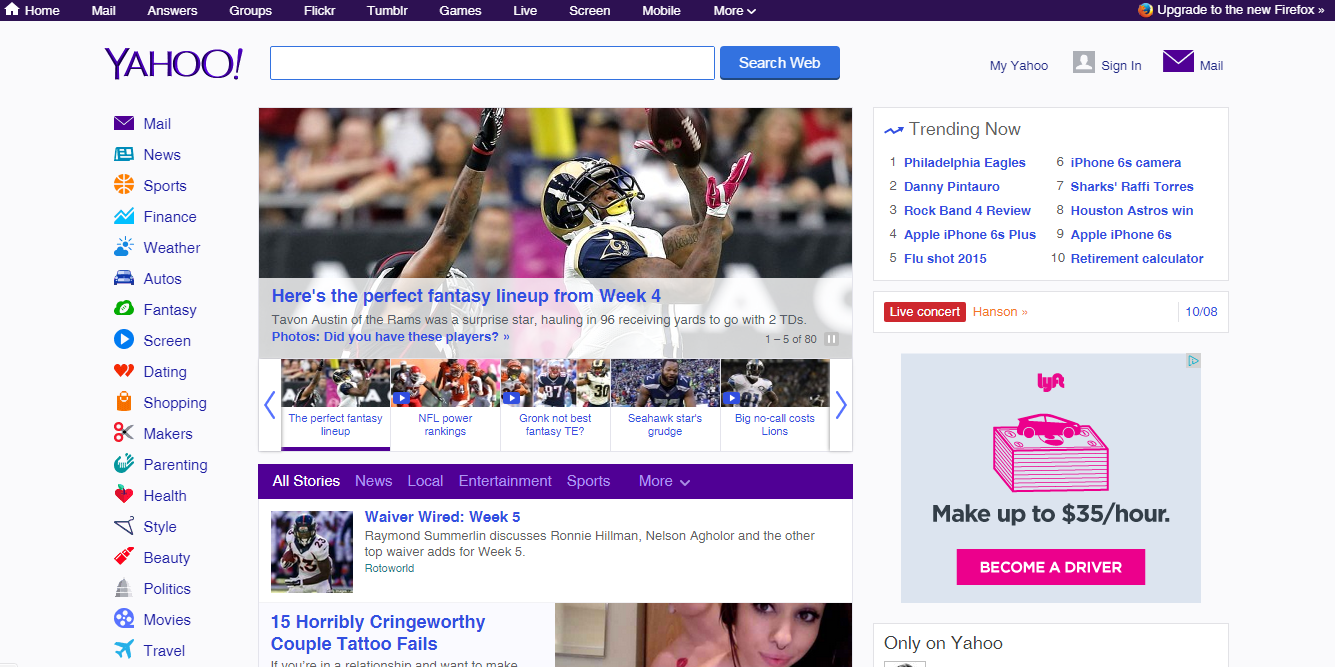Click the Yahoo! logo
Screen dimensions: 1335x667
coord(174,63)
